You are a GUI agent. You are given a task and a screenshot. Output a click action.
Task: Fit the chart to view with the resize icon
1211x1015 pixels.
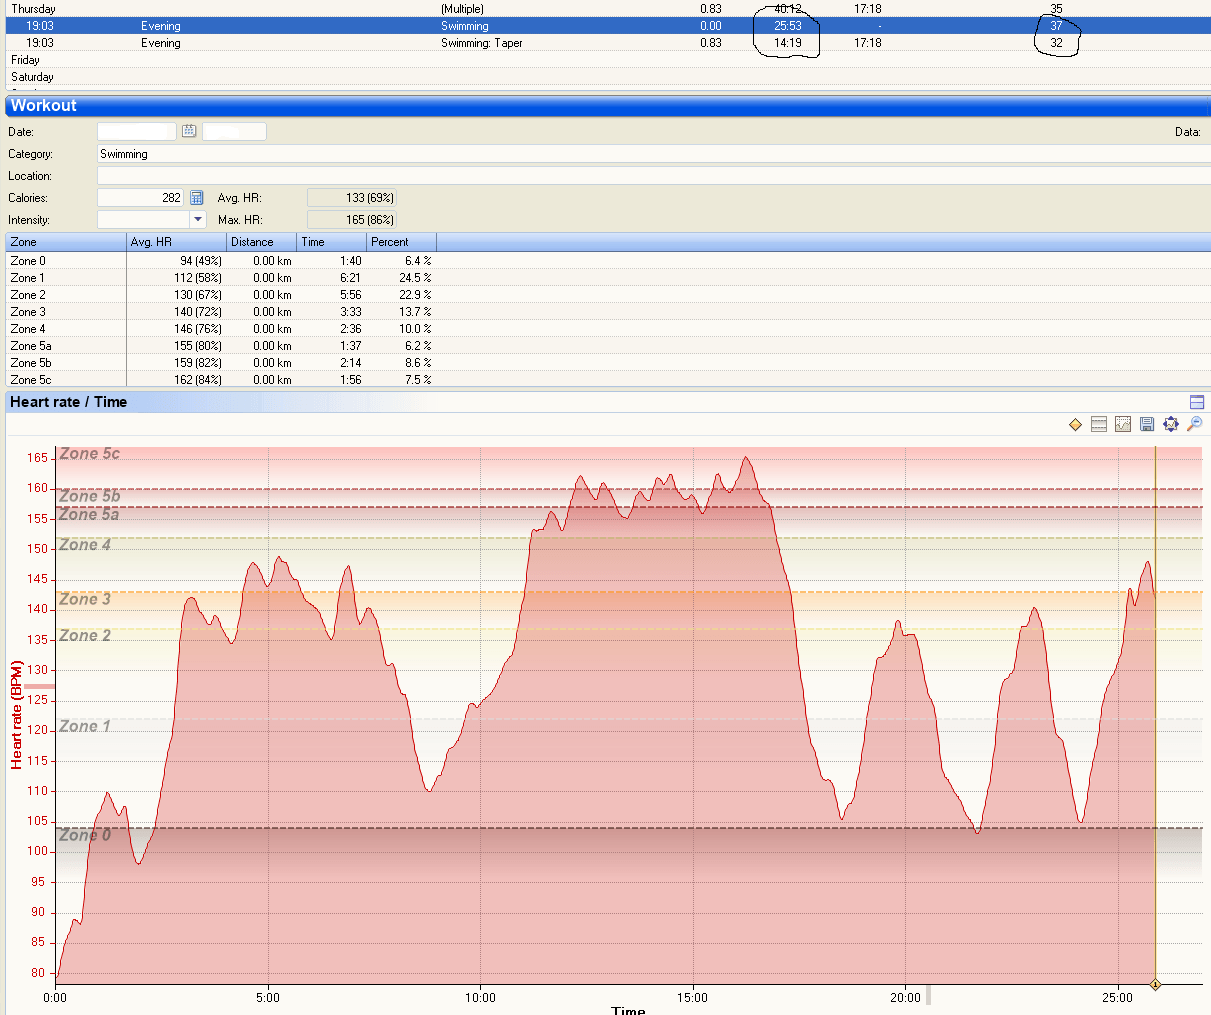1171,424
